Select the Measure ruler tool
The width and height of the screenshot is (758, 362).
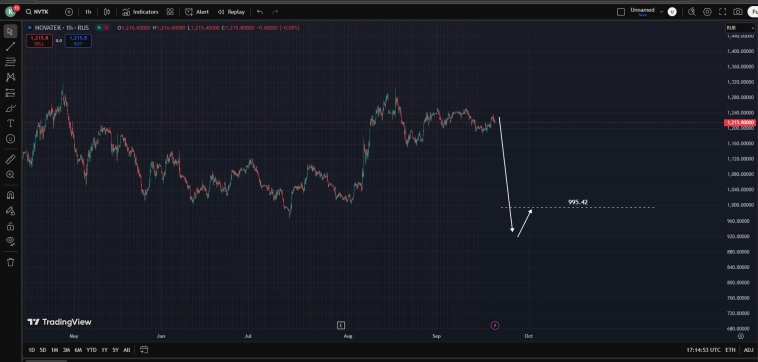(10, 159)
